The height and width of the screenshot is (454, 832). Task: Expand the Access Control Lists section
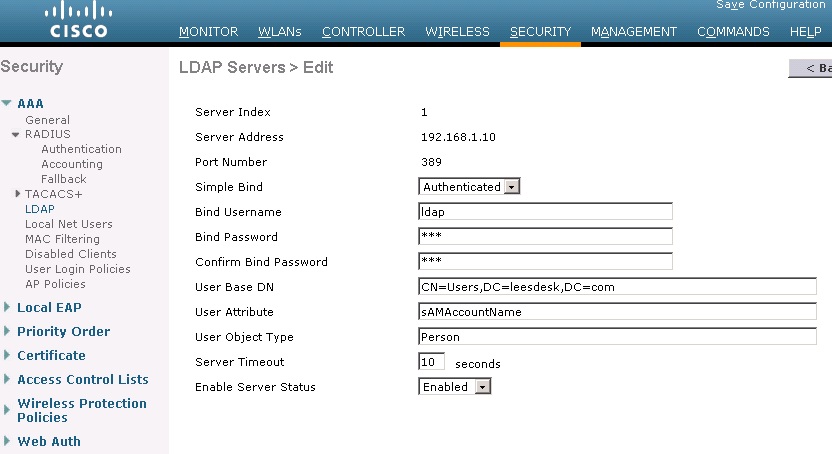pyautogui.click(x=7, y=380)
